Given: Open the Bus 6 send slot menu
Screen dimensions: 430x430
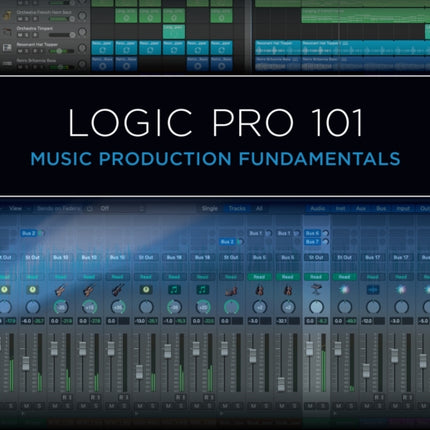Looking at the screenshot, I should coord(312,233).
